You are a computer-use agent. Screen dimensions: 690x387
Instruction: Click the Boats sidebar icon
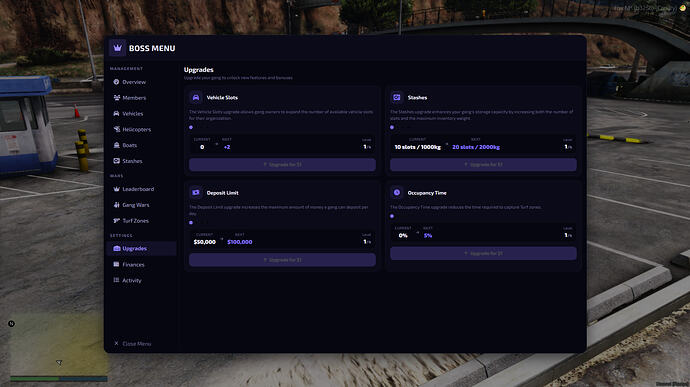pyautogui.click(x=116, y=145)
